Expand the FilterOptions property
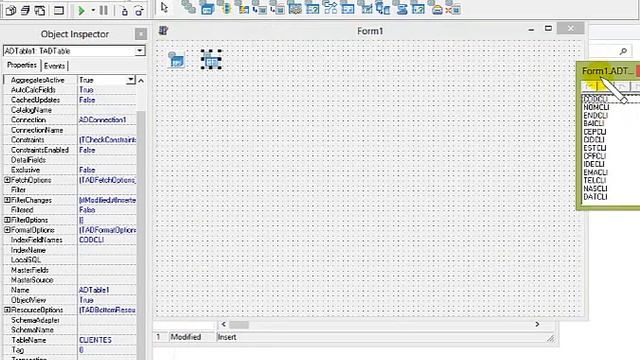This screenshot has height=360, width=640. pos(7,220)
